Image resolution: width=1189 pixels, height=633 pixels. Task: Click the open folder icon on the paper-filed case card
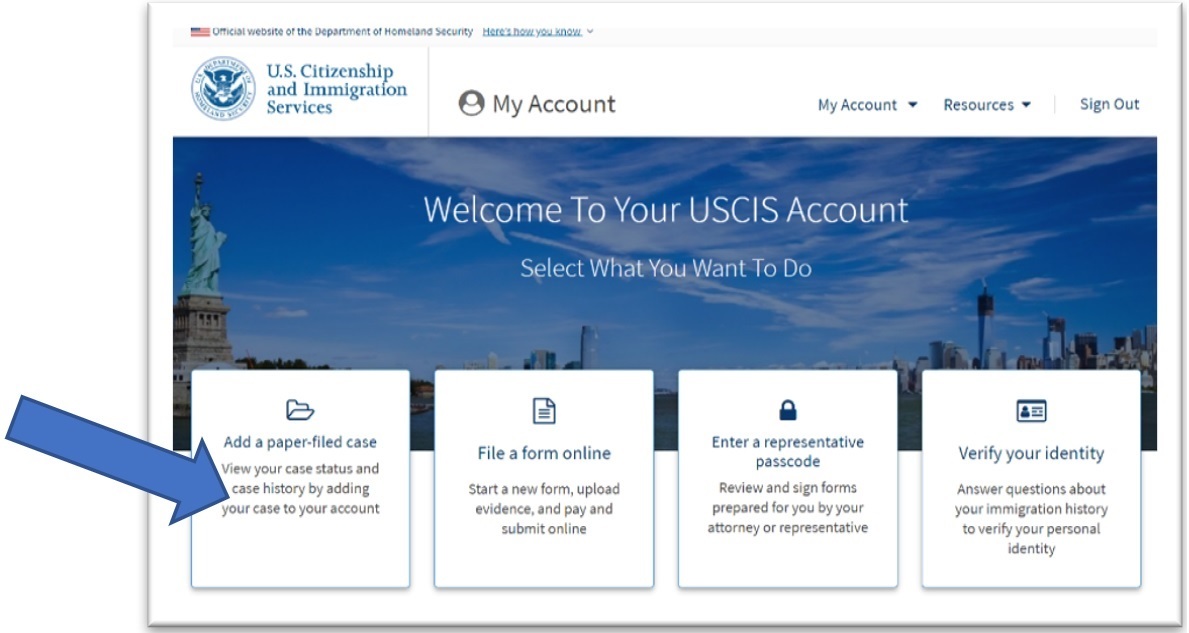[x=300, y=409]
